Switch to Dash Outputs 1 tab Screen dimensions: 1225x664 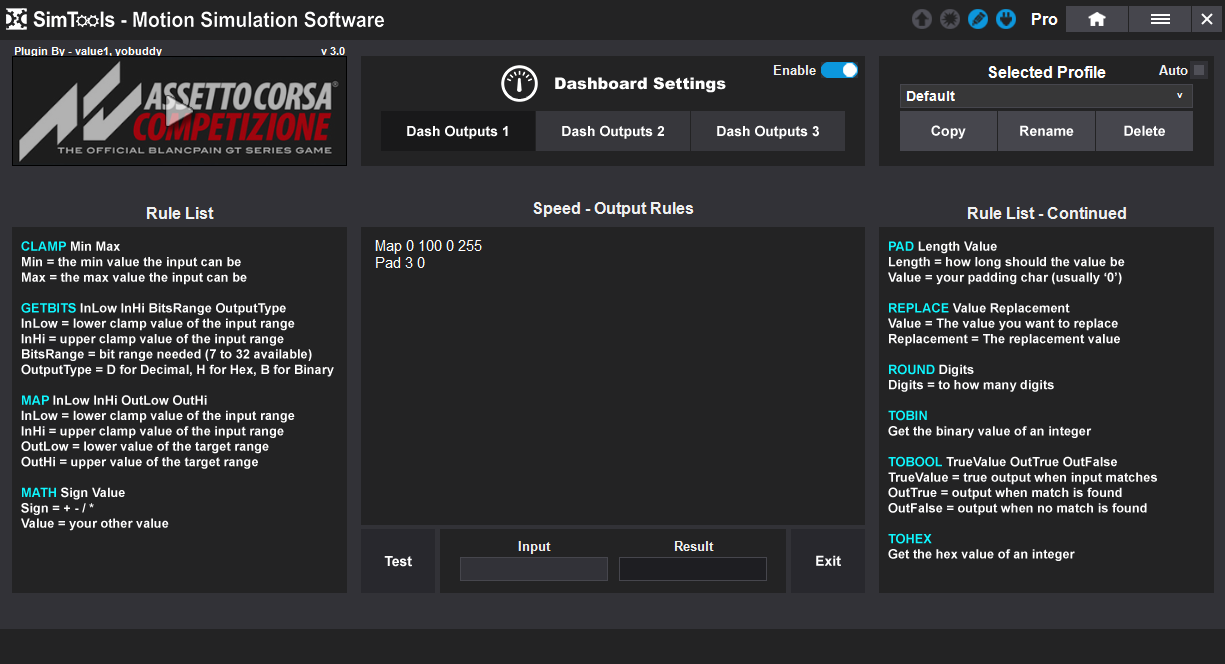(x=457, y=131)
